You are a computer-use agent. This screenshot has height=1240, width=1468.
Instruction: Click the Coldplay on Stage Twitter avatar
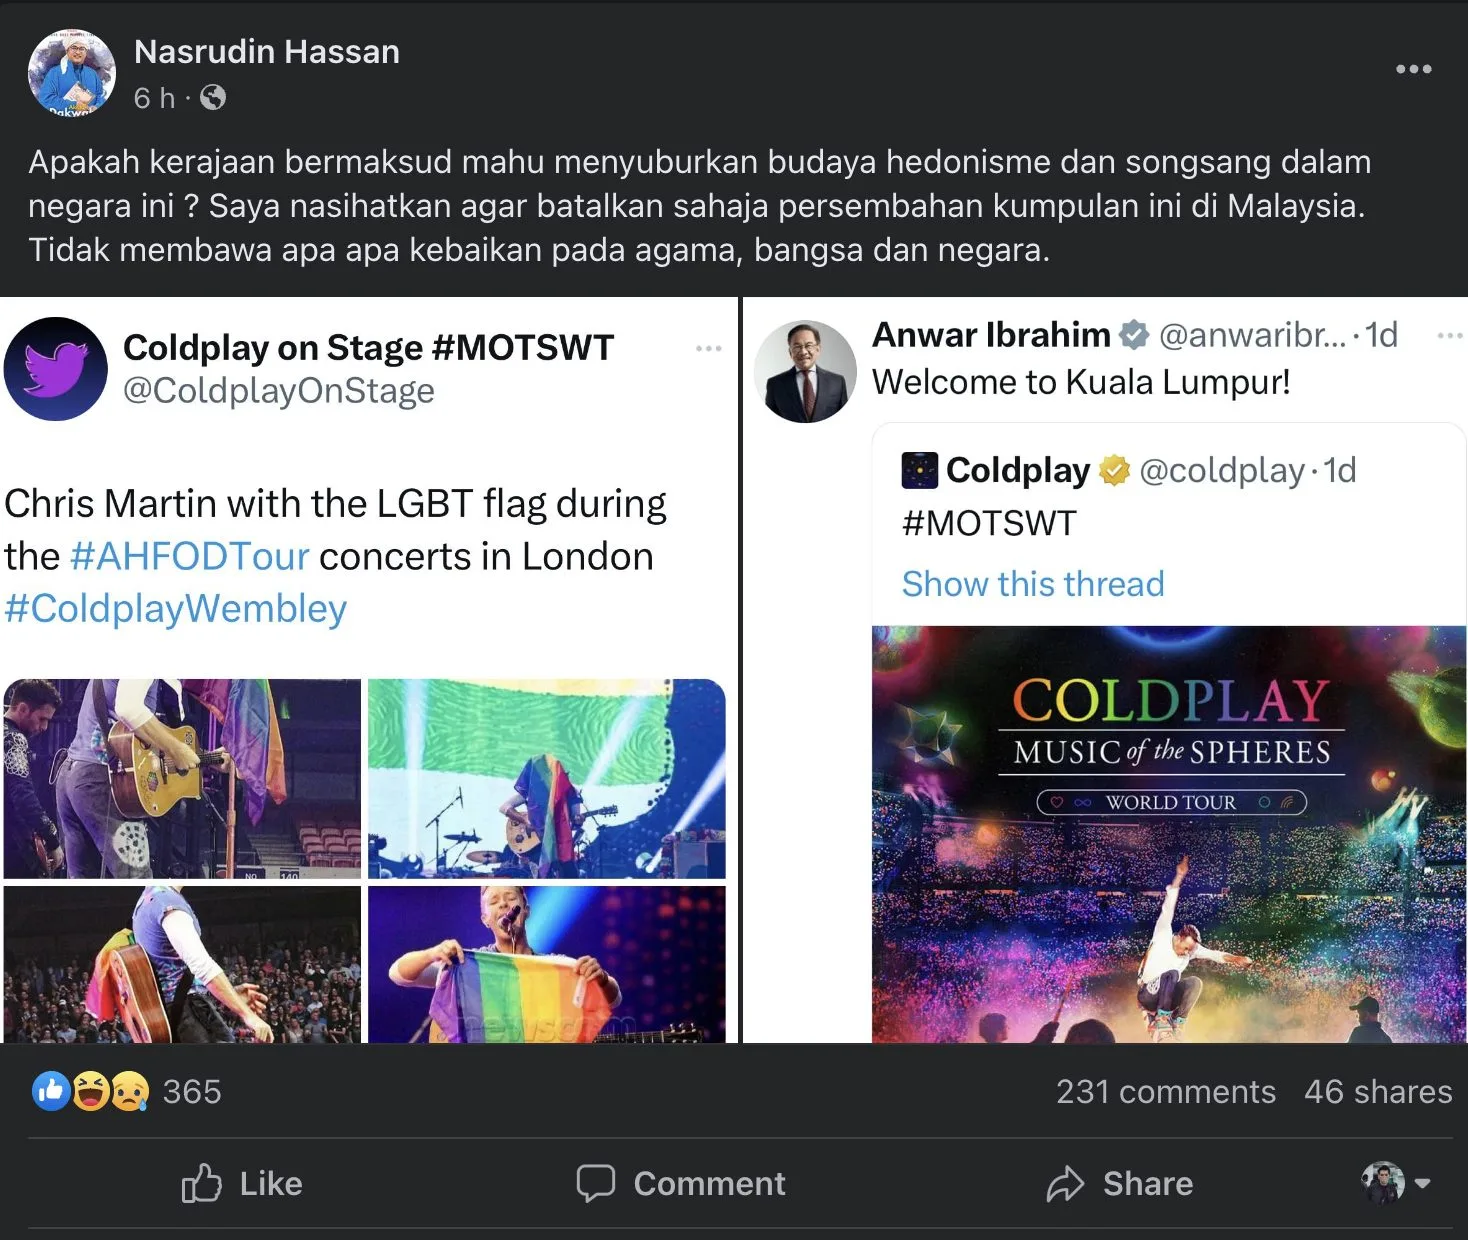pyautogui.click(x=56, y=369)
